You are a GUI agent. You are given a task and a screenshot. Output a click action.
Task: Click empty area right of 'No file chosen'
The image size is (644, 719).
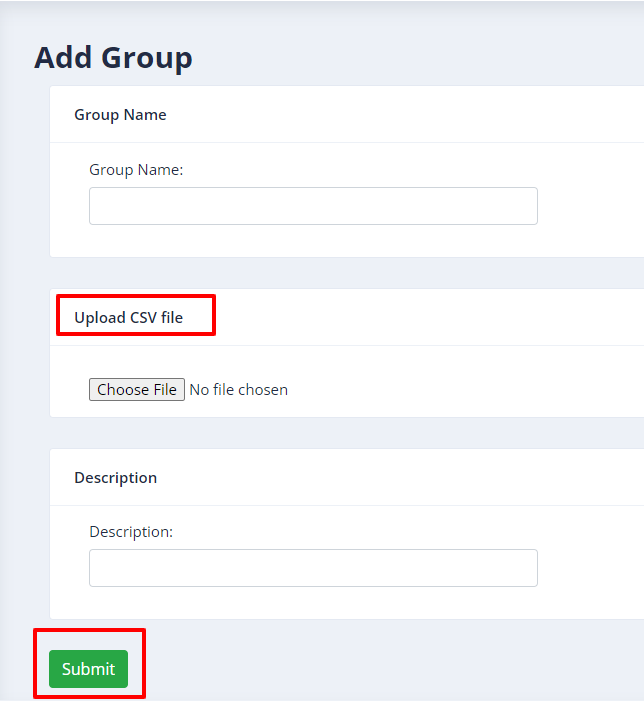click(459, 390)
